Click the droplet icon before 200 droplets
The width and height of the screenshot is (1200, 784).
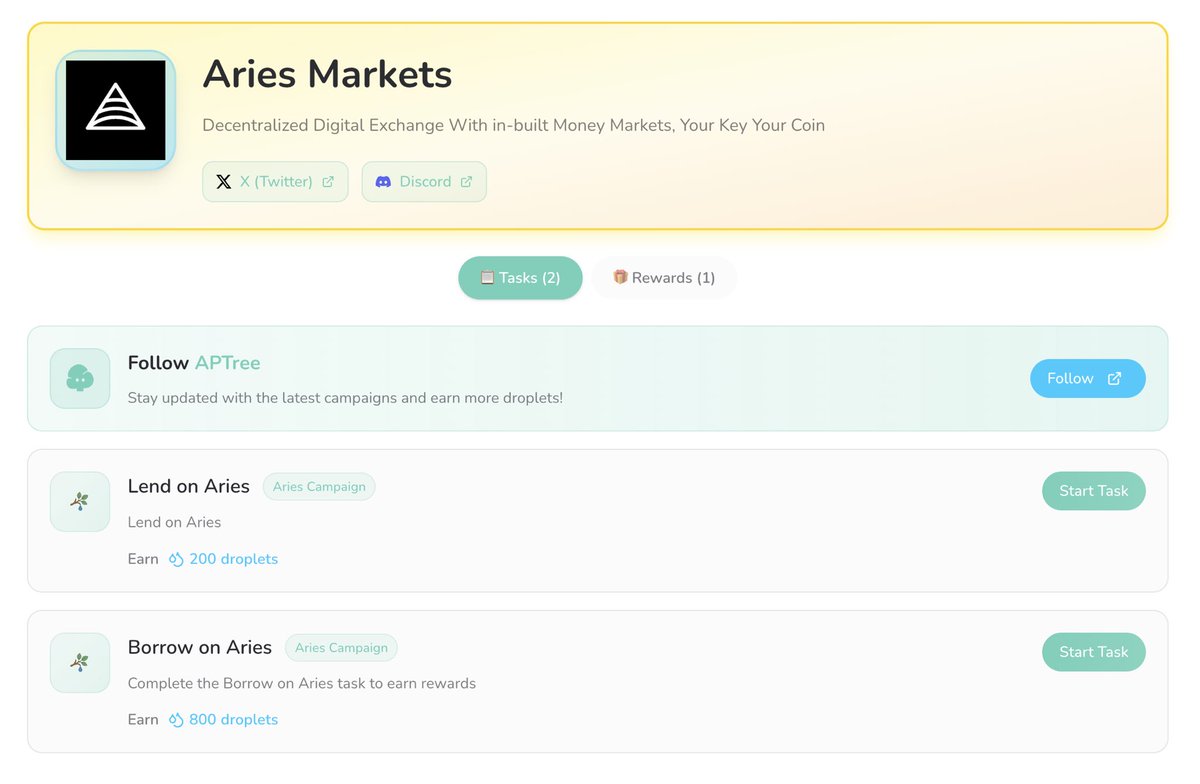point(176,558)
